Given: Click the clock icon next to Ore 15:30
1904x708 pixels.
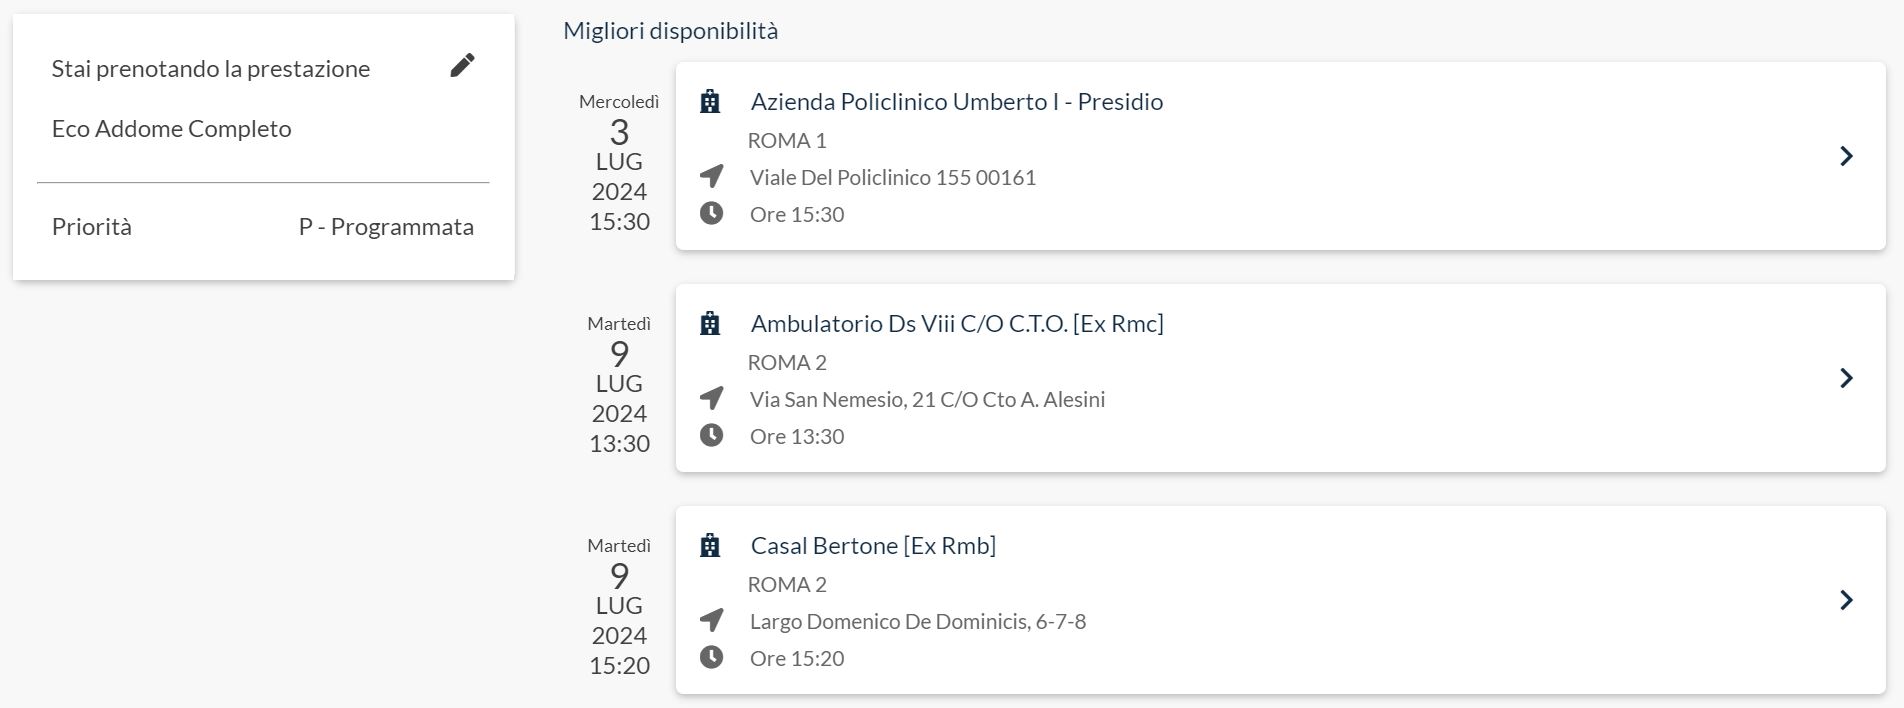Looking at the screenshot, I should coord(711,213).
